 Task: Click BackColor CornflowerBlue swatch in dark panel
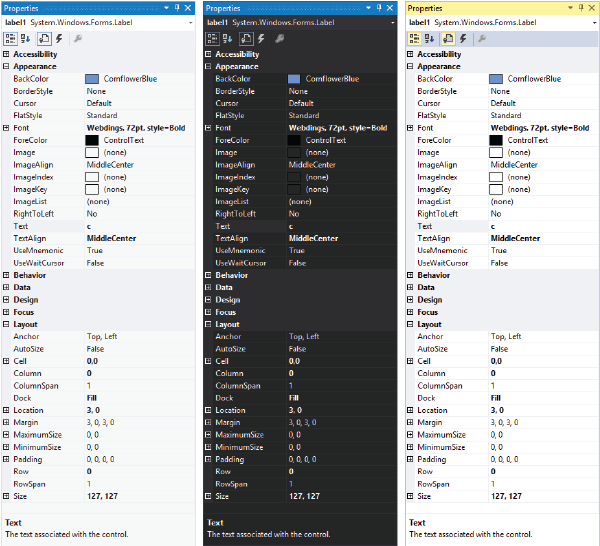(x=294, y=79)
